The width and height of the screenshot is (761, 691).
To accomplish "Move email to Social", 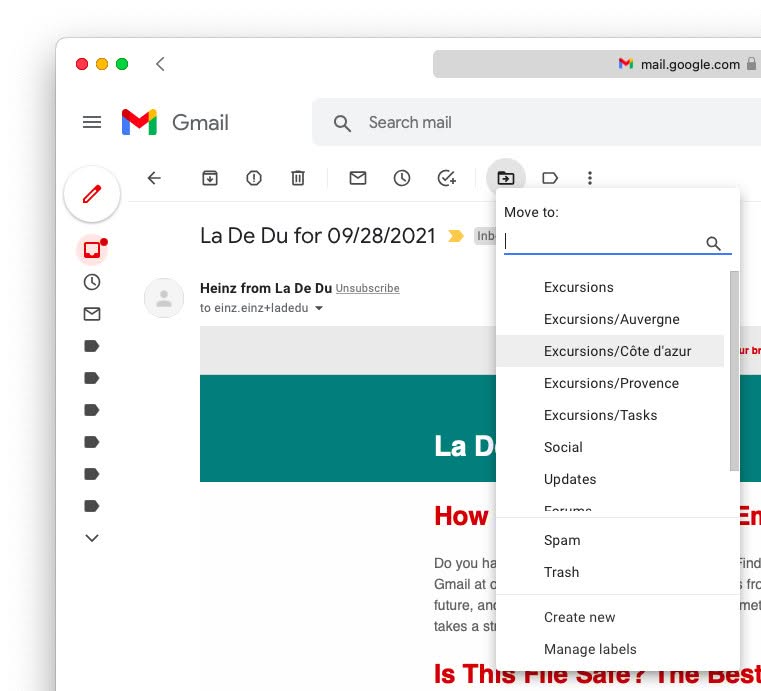I will coord(610,447).
